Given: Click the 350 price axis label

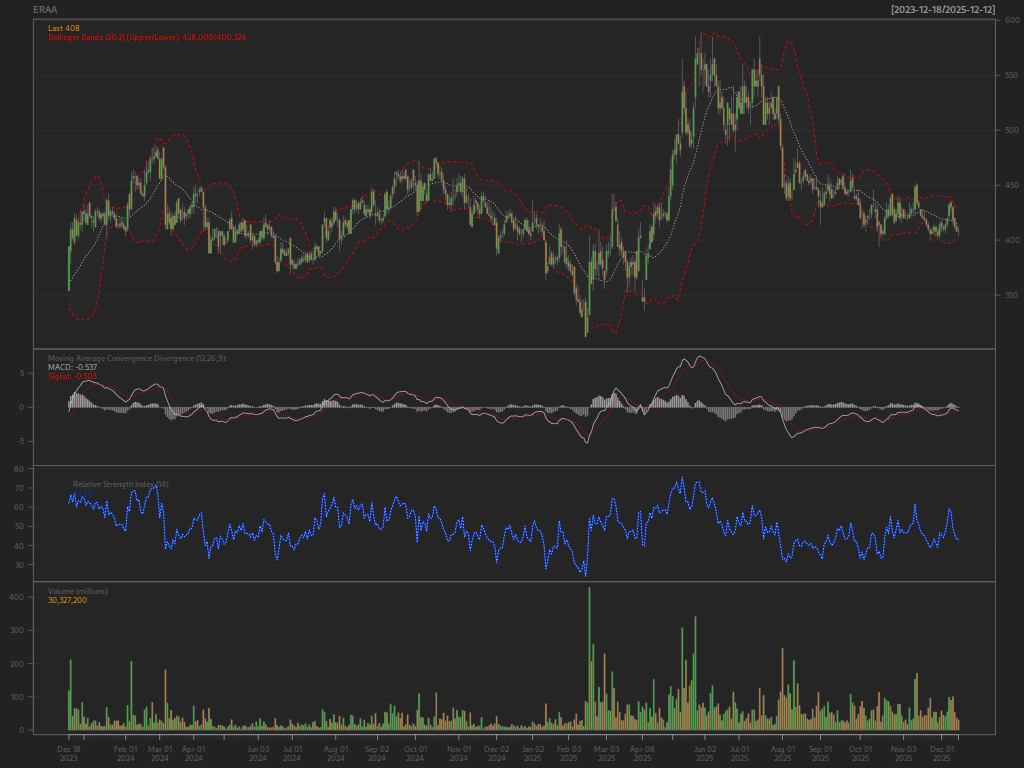Looking at the screenshot, I should coord(1012,295).
